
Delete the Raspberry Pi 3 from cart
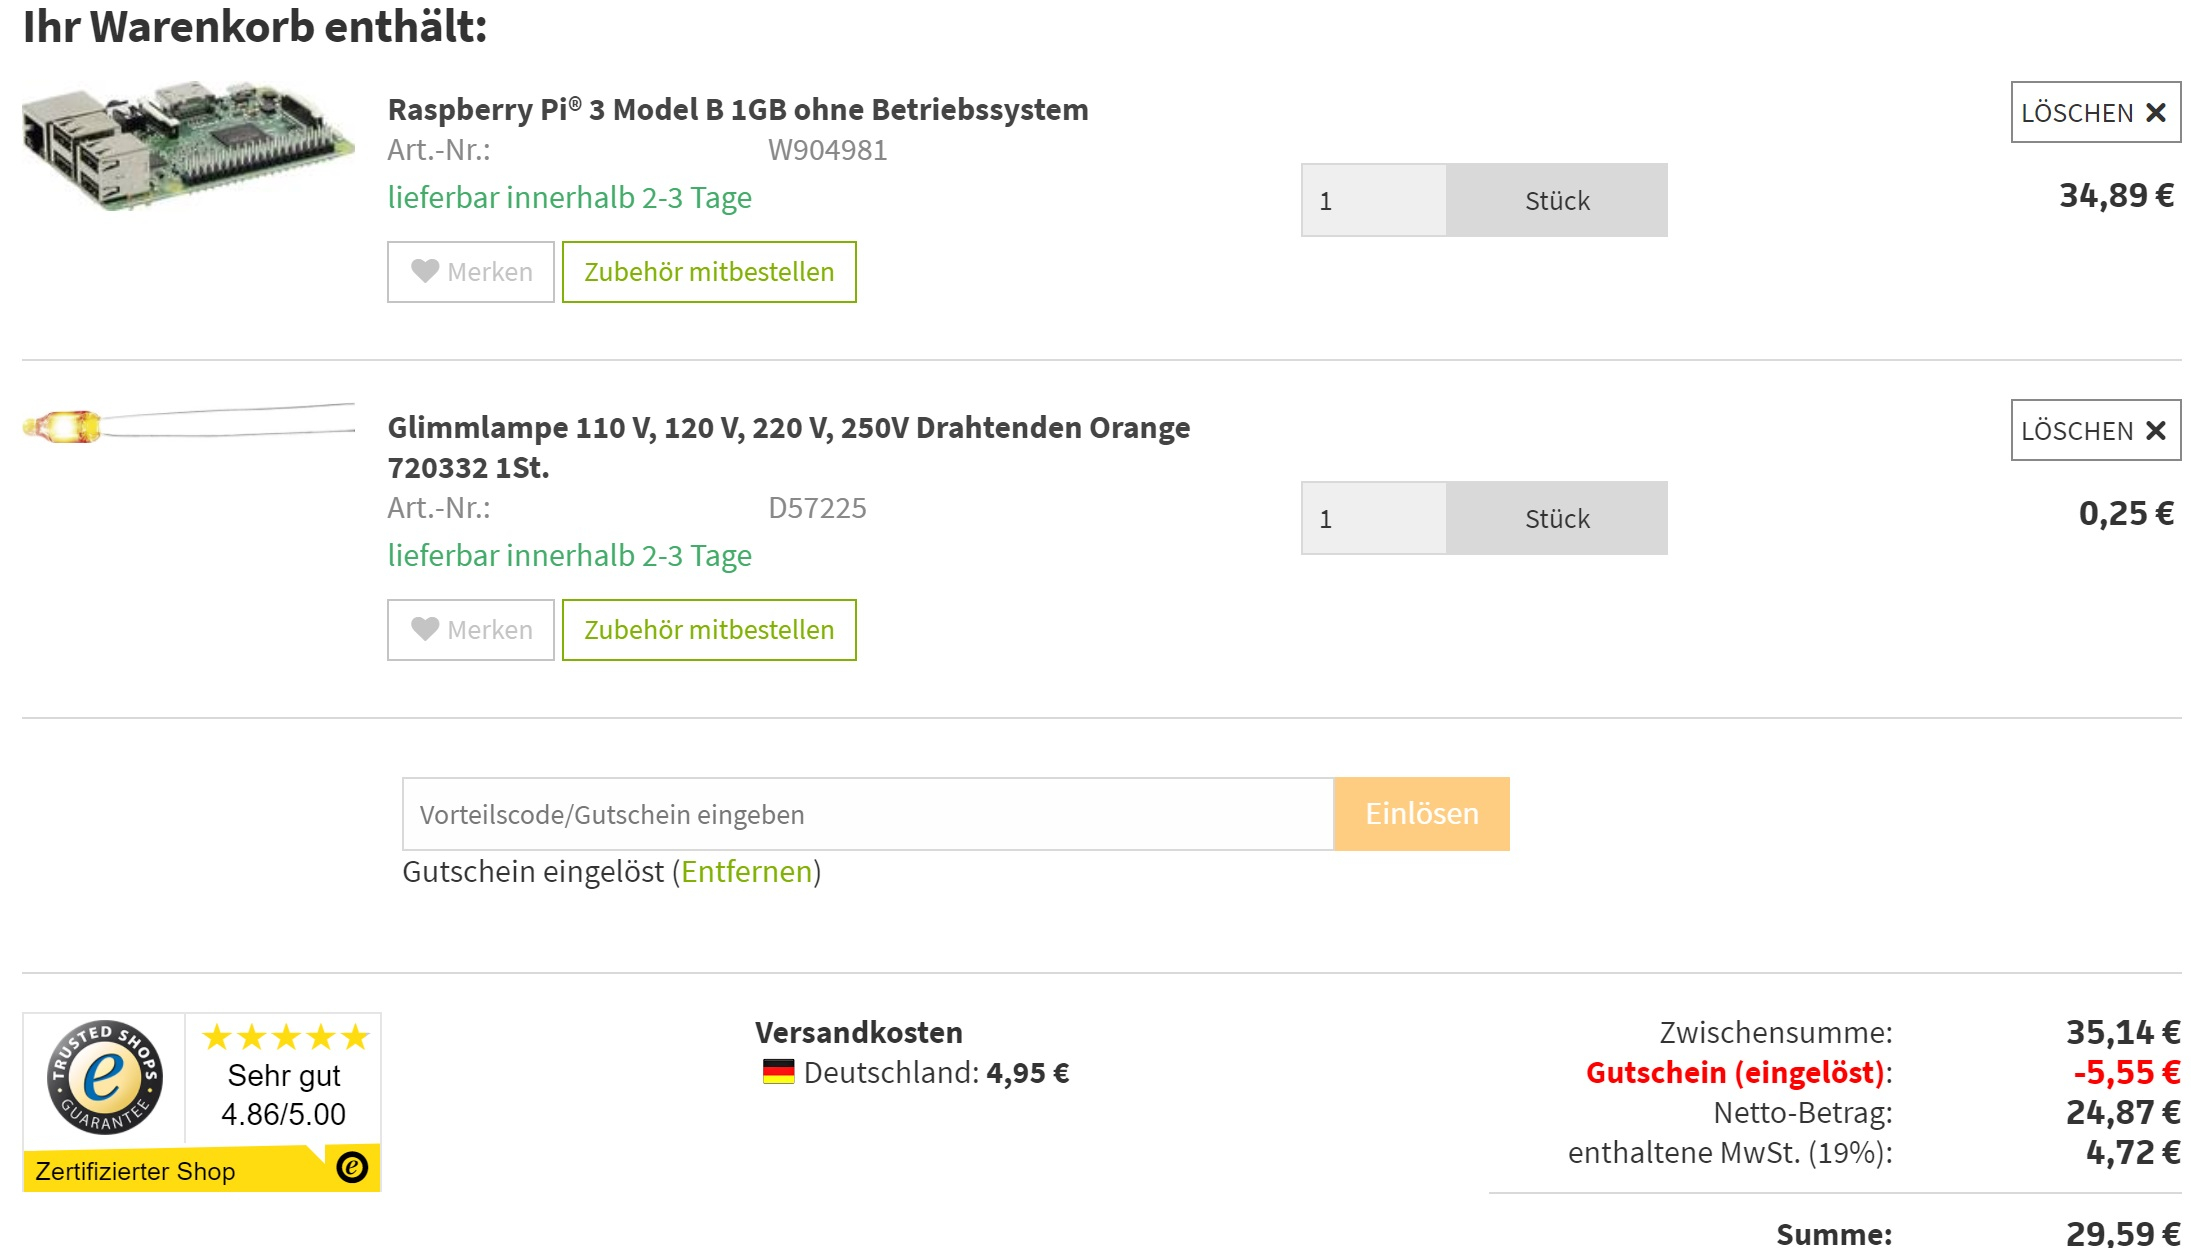click(x=2095, y=112)
